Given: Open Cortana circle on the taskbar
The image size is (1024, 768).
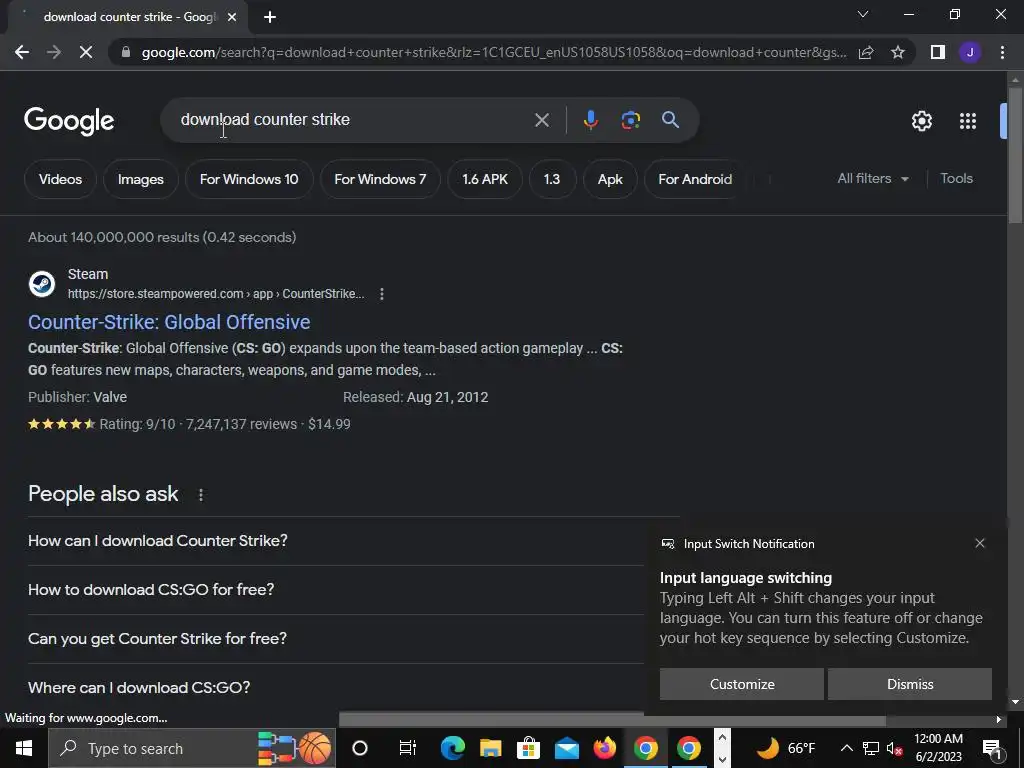Looking at the screenshot, I should 360,748.
